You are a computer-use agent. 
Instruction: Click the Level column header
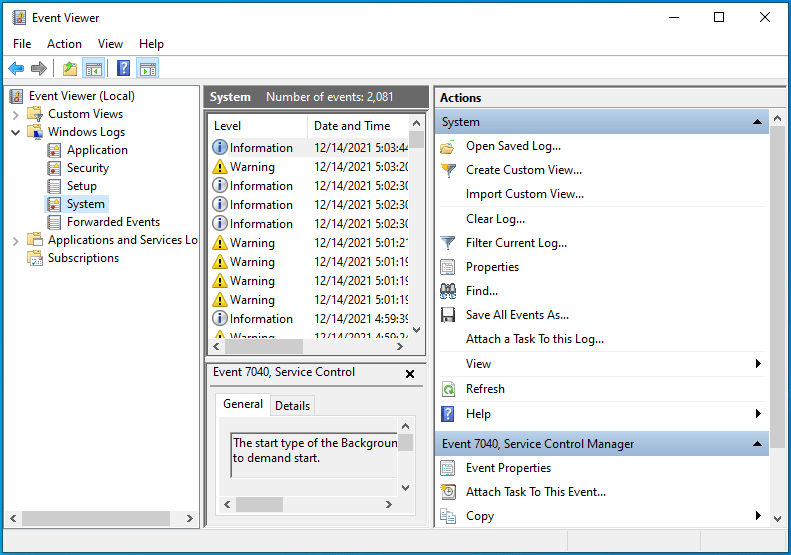click(x=257, y=126)
